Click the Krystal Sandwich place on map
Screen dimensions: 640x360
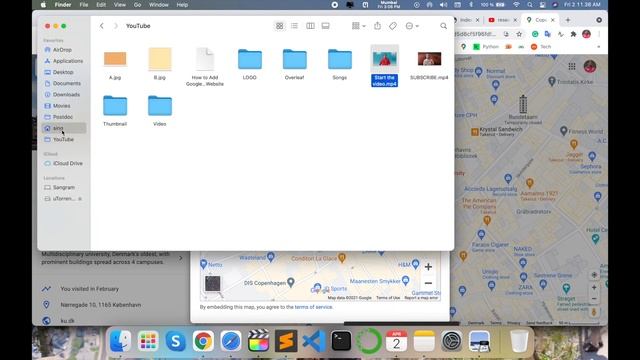(497, 131)
